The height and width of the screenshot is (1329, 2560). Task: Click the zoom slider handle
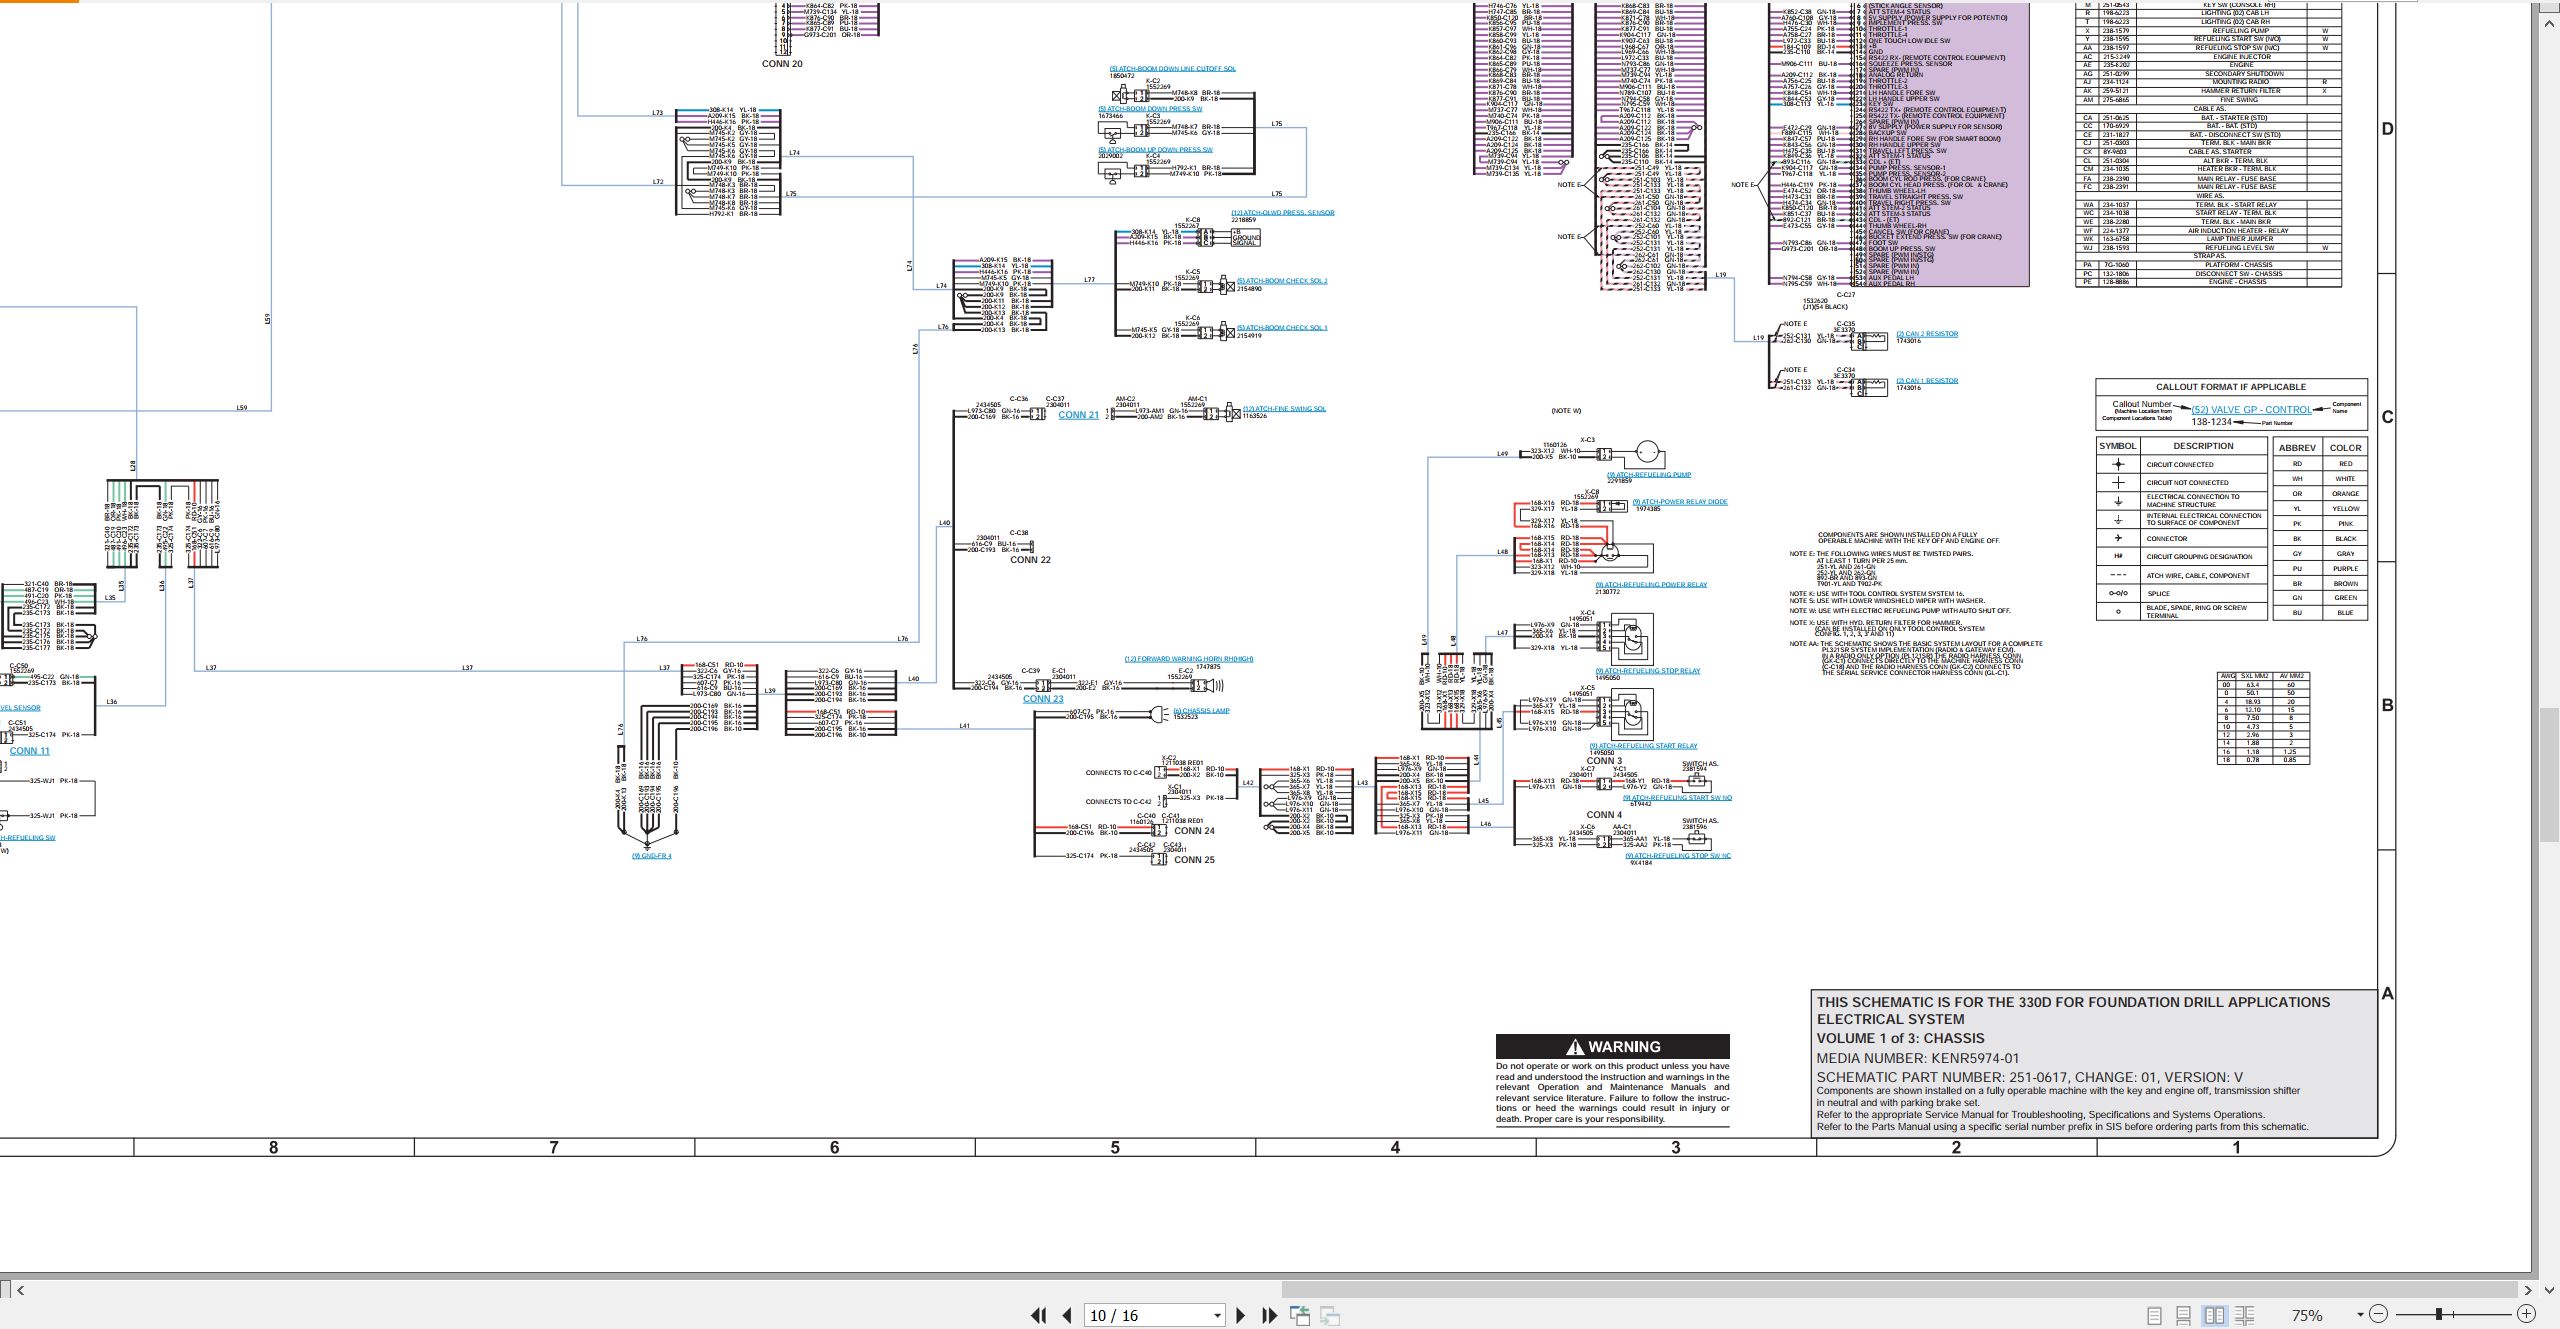click(2439, 1314)
